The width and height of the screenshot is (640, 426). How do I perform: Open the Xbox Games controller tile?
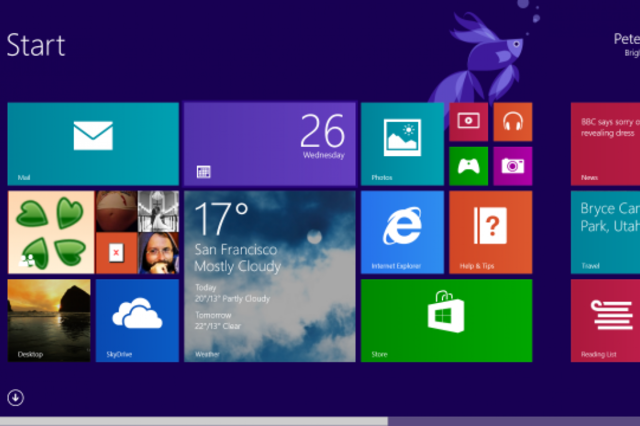point(469,166)
